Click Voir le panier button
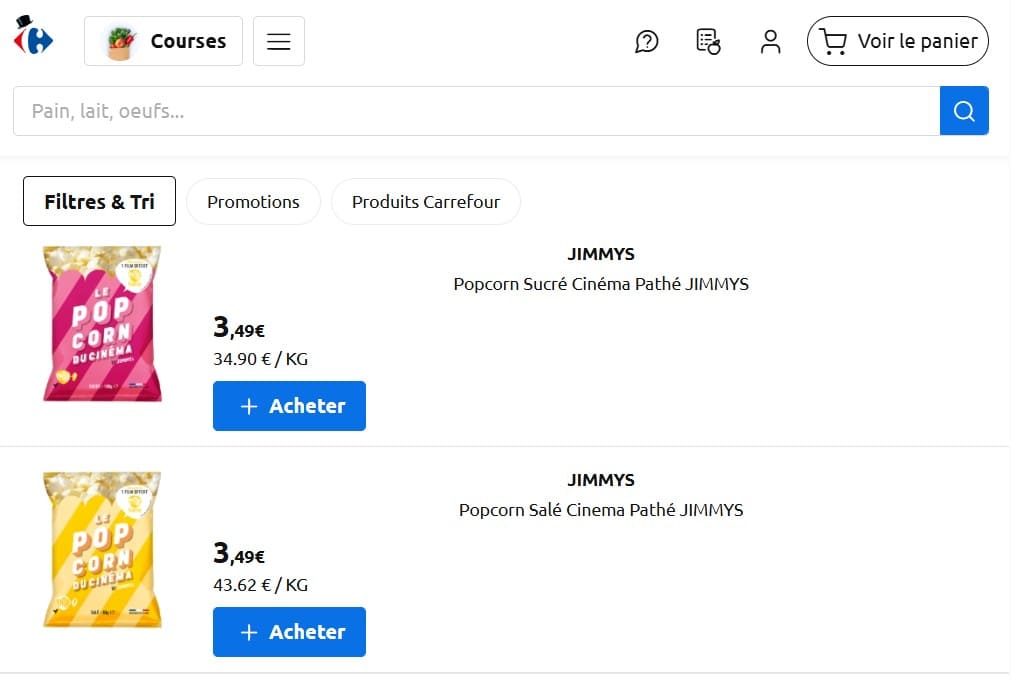The height and width of the screenshot is (682, 1011). coord(898,41)
